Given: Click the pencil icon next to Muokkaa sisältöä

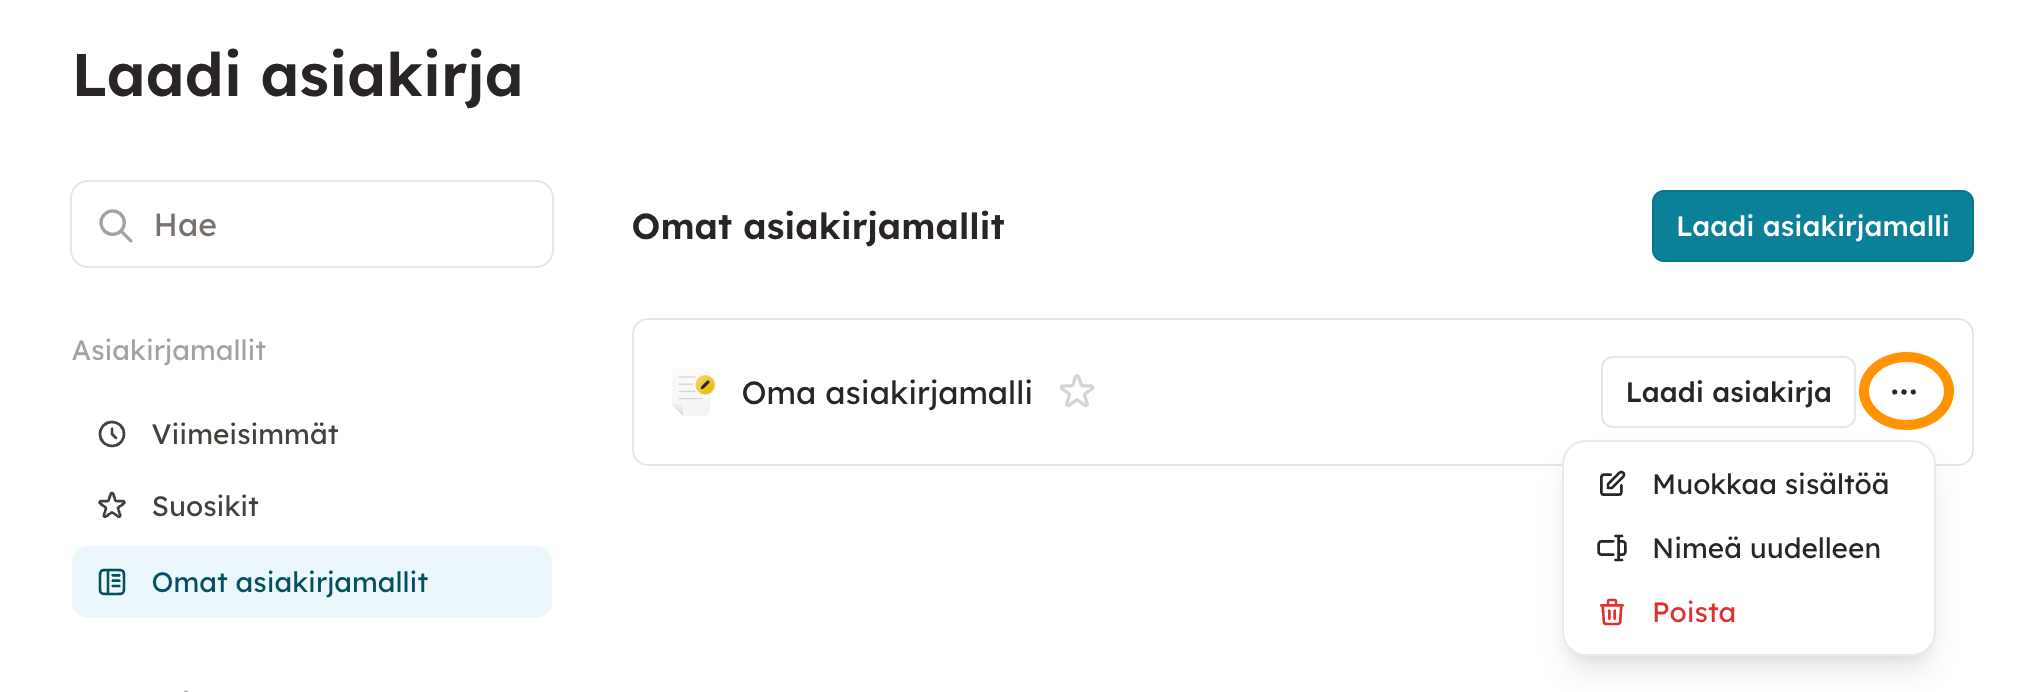Looking at the screenshot, I should 1612,484.
